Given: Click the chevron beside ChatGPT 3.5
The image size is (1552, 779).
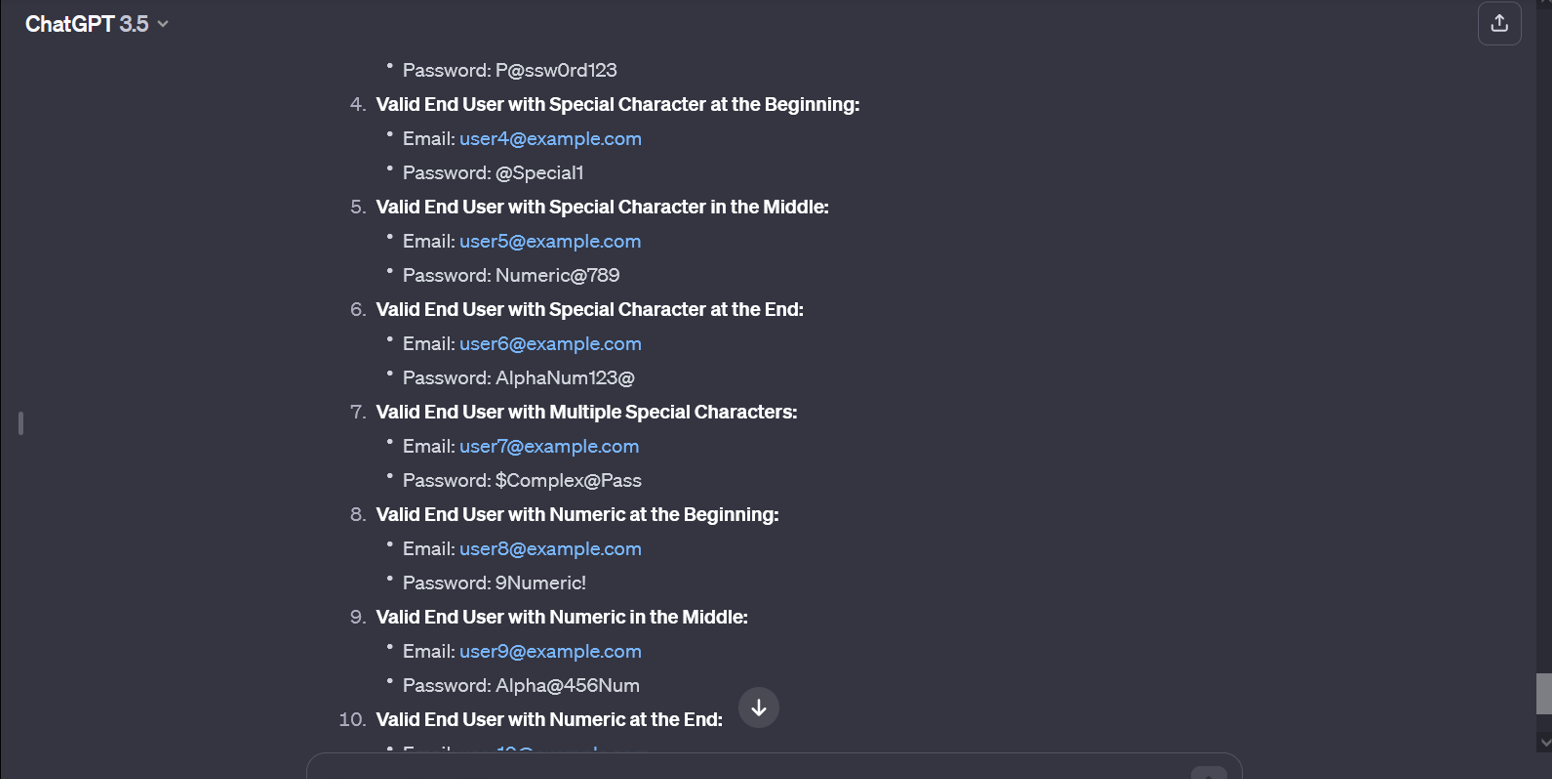Looking at the screenshot, I should [163, 24].
